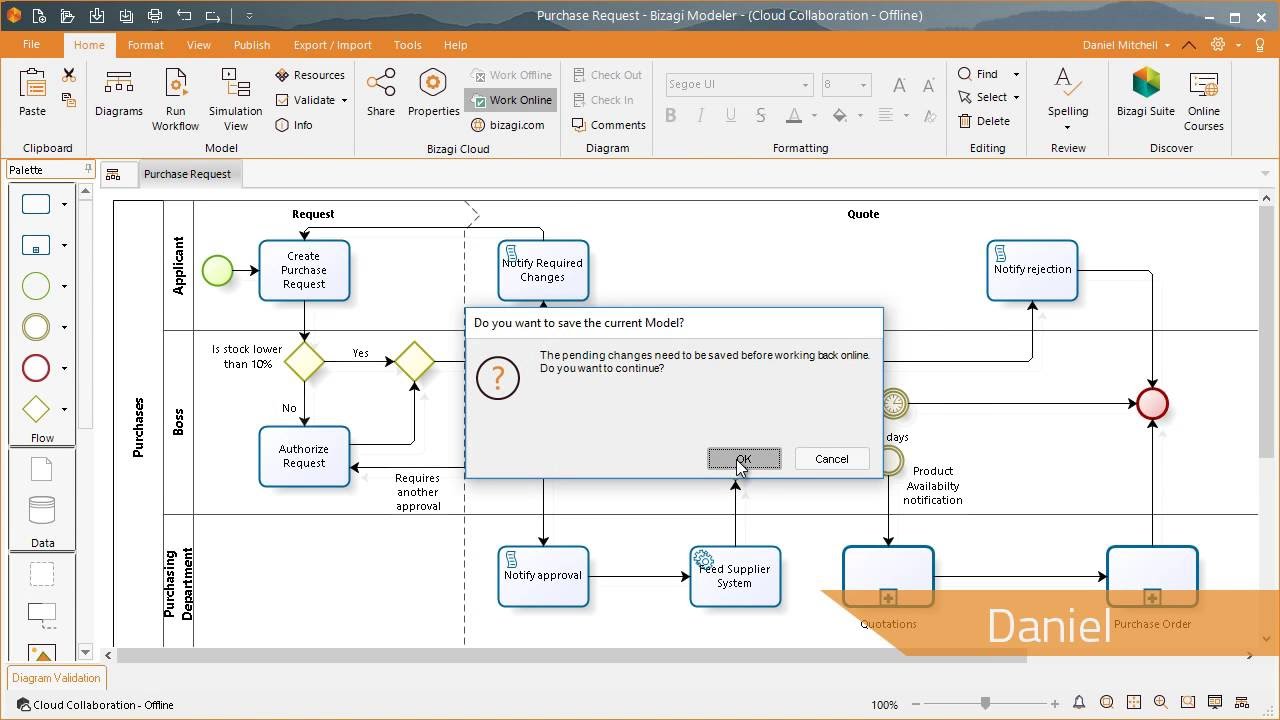The width and height of the screenshot is (1280, 720).
Task: Open the Diagram Validation panel tab
Action: [56, 678]
